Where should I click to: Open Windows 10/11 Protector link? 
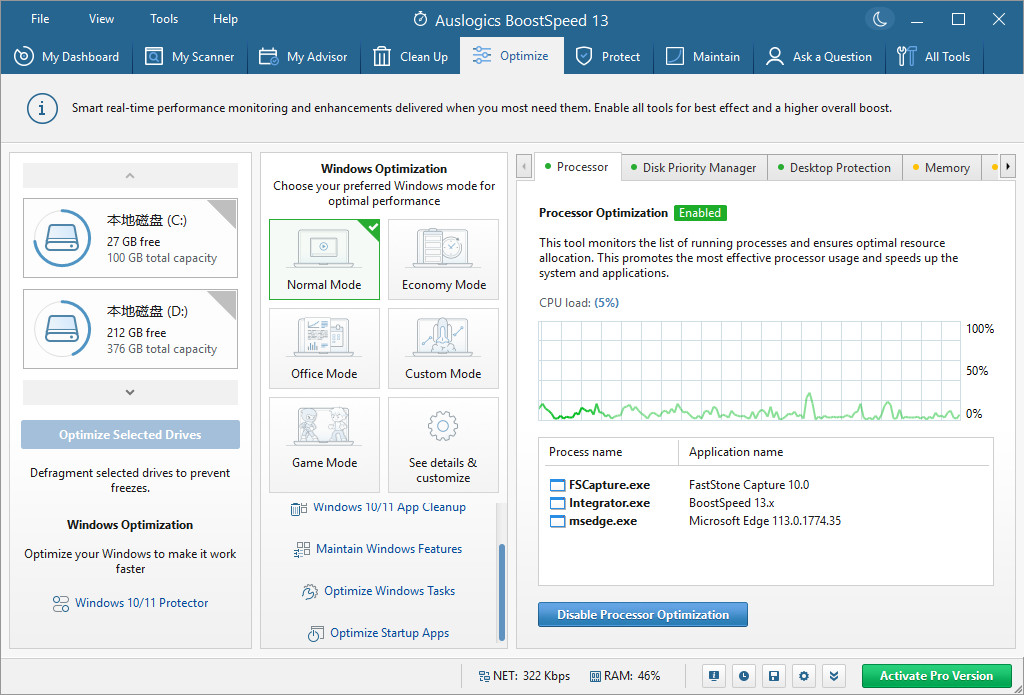(142, 603)
